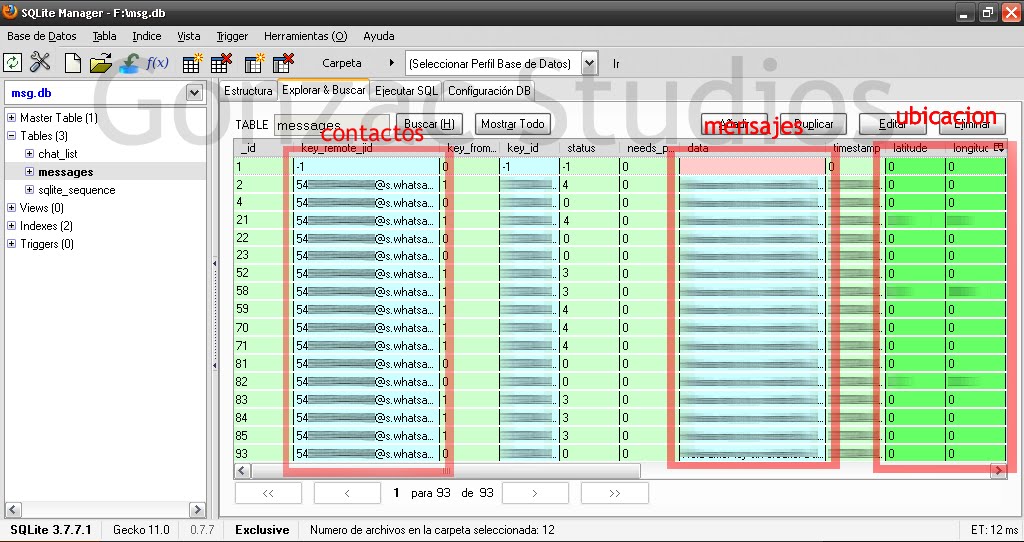This screenshot has height=542, width=1024.
Task: Sort by the _id column header
Action: 263,148
